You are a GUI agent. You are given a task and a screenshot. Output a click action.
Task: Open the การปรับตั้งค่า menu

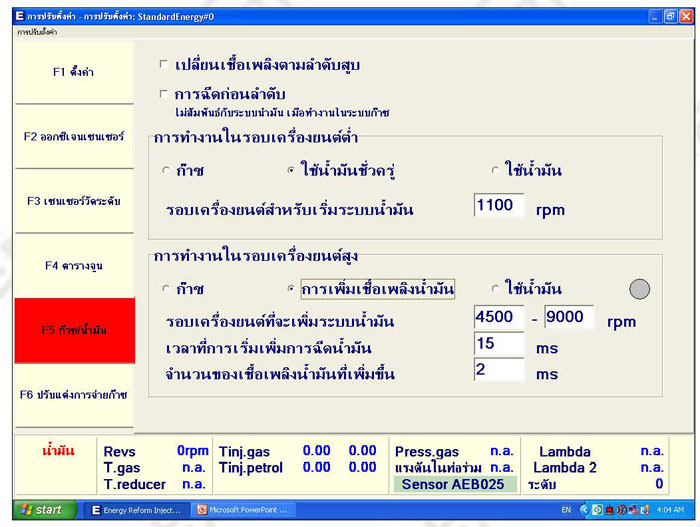click(37, 32)
